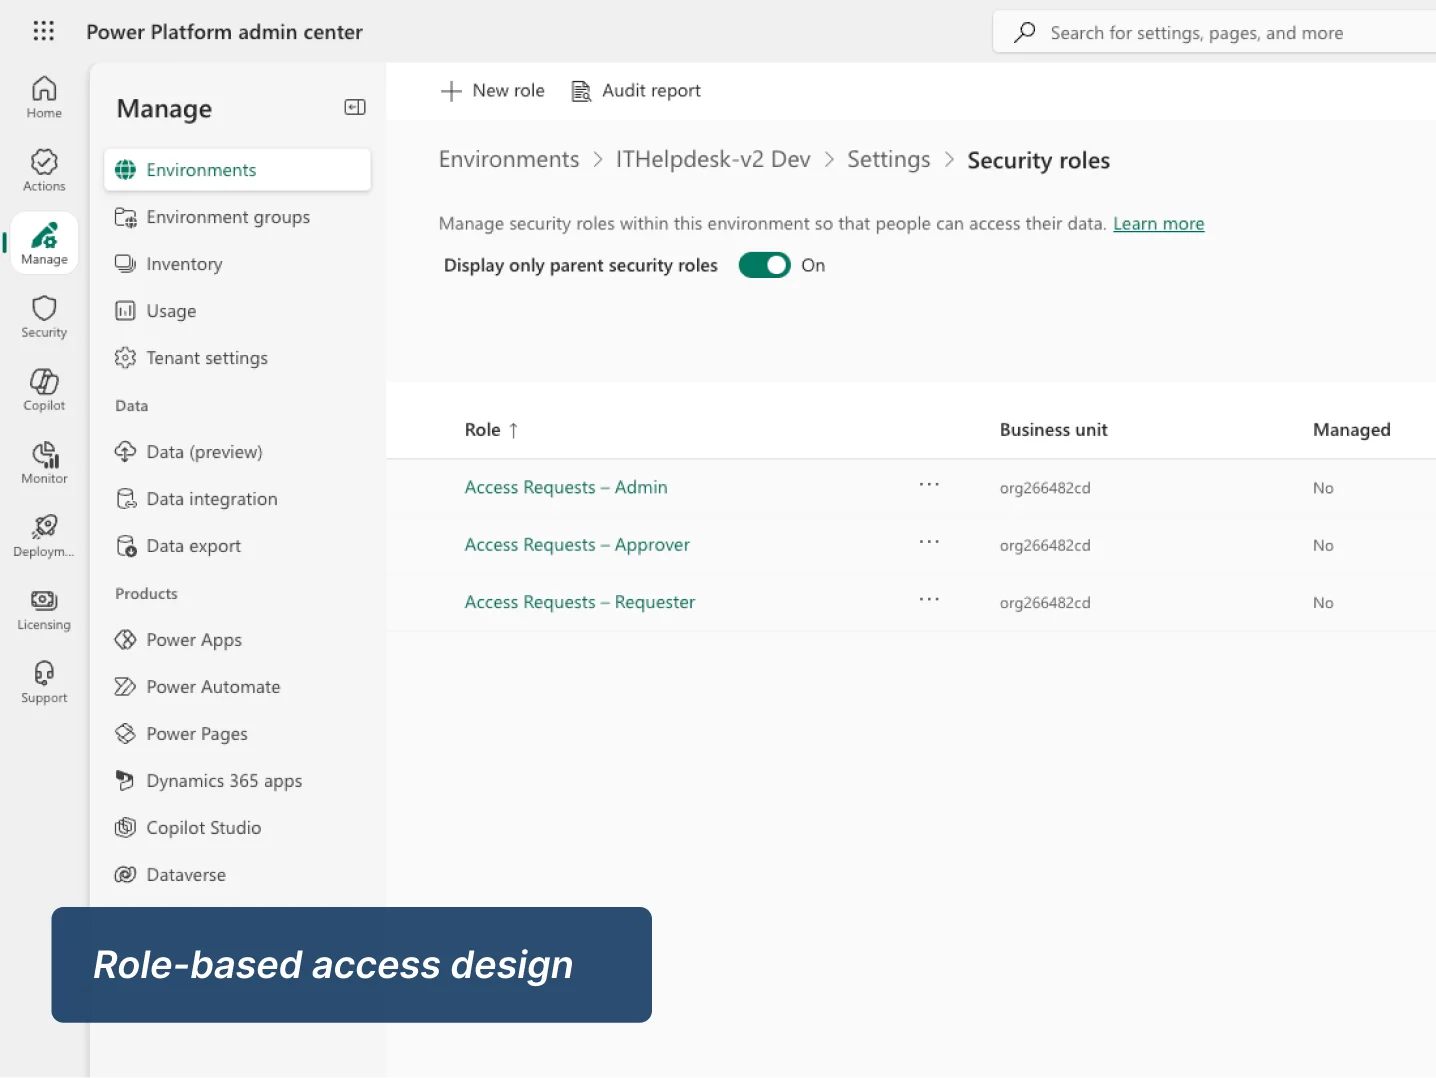This screenshot has height=1078, width=1436.
Task: Select the Licensing icon in the left rail
Action: tap(43, 608)
